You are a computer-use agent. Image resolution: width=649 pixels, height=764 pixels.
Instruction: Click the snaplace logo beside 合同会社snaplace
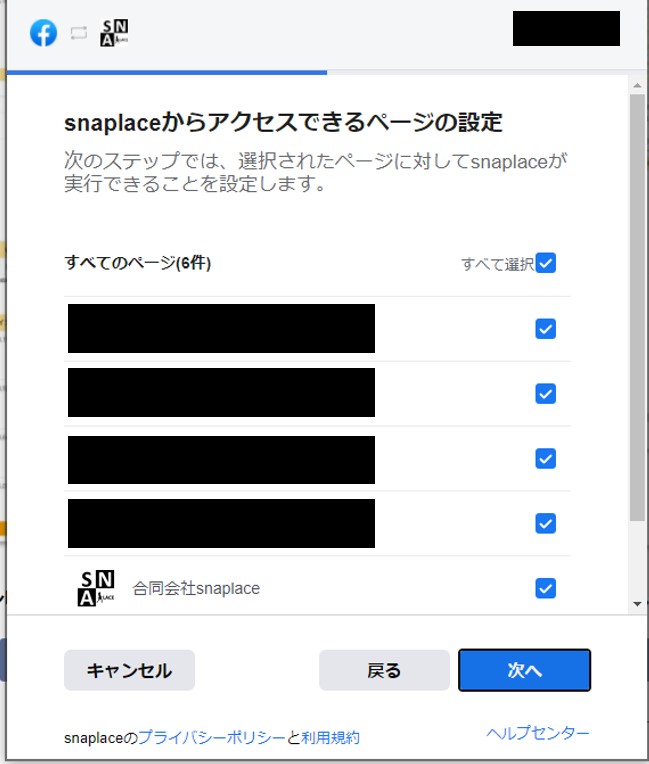(x=96, y=588)
